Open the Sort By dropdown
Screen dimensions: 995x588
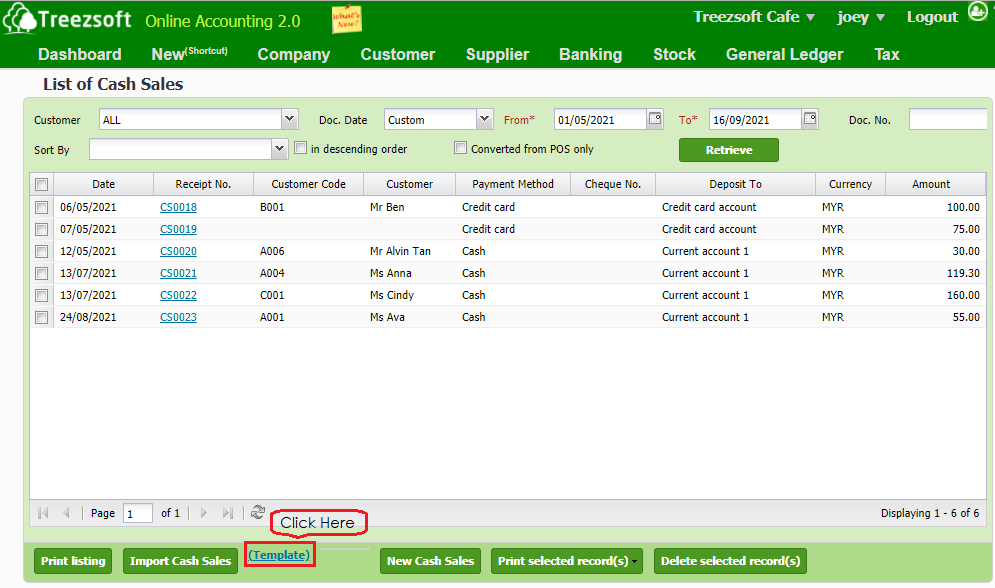click(279, 148)
